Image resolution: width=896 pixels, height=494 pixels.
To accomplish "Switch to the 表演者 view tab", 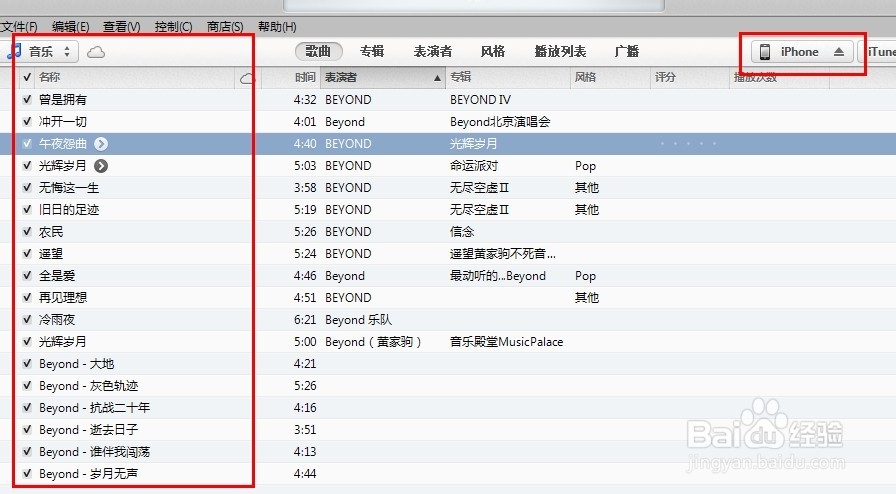I will click(x=433, y=51).
